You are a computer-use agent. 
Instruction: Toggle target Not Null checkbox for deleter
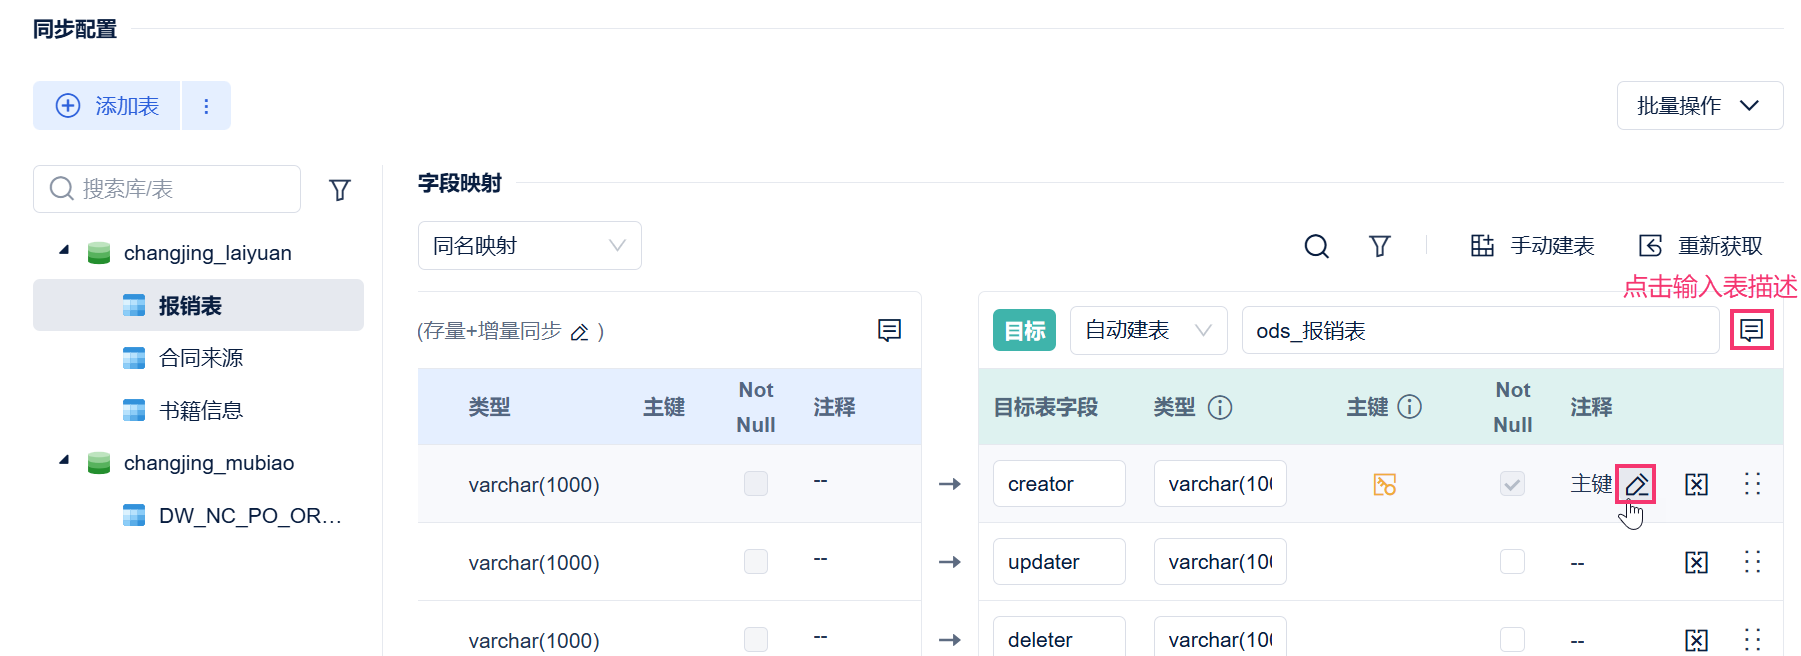pyautogui.click(x=1512, y=640)
